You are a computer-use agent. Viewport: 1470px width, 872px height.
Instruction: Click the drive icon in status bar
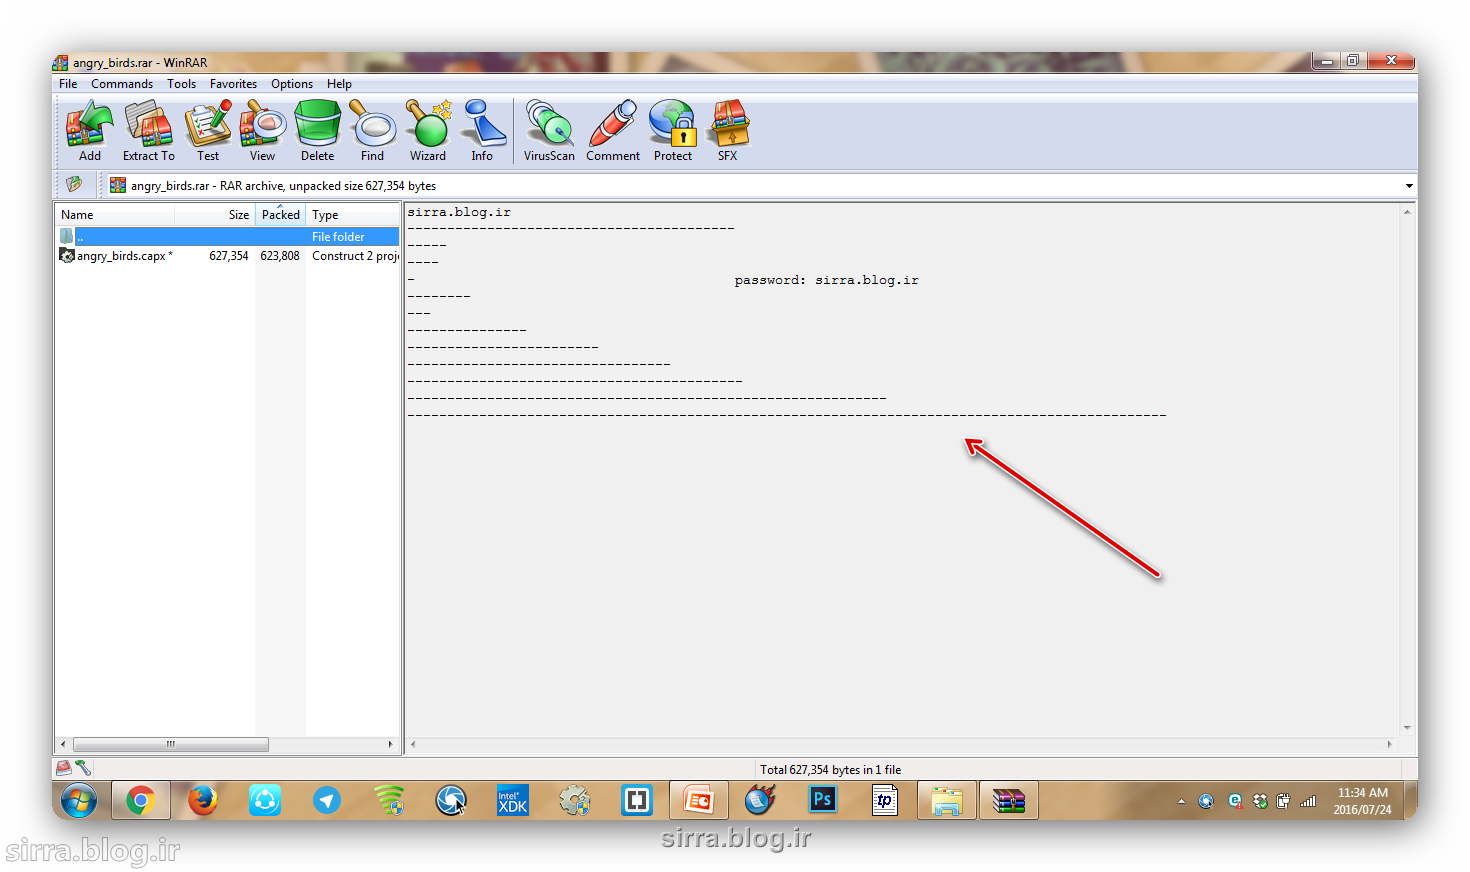[64, 768]
